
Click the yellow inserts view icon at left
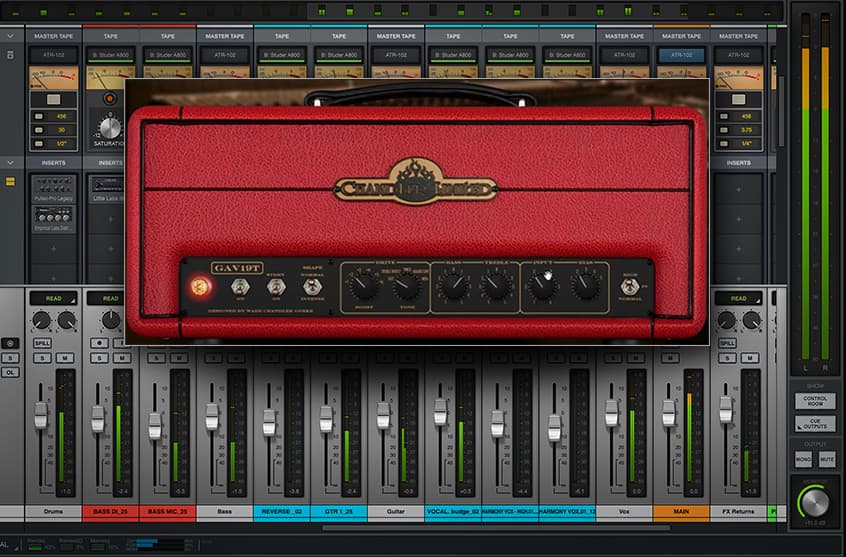(10, 182)
